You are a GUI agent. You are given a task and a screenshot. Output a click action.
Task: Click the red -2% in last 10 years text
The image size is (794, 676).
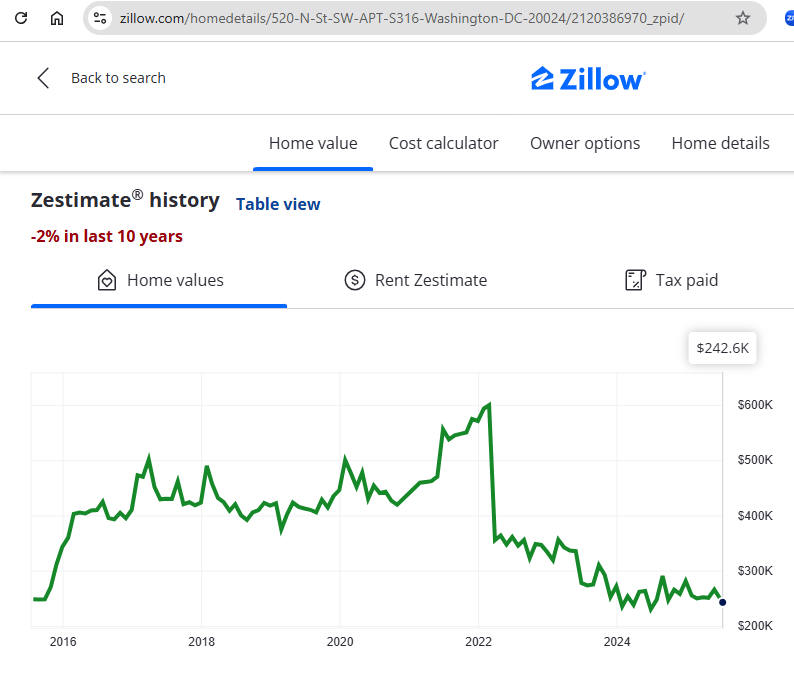pyautogui.click(x=107, y=236)
